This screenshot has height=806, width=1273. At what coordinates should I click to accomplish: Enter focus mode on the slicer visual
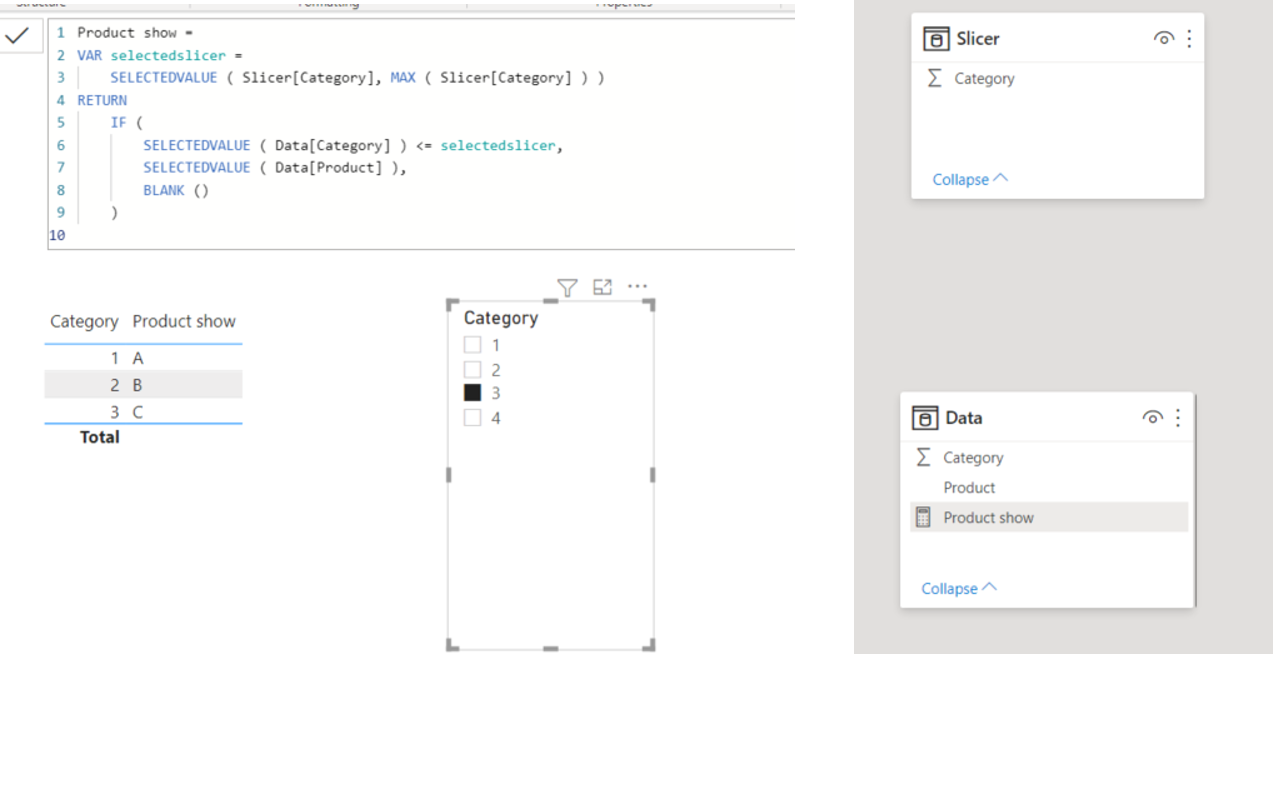pyautogui.click(x=602, y=287)
